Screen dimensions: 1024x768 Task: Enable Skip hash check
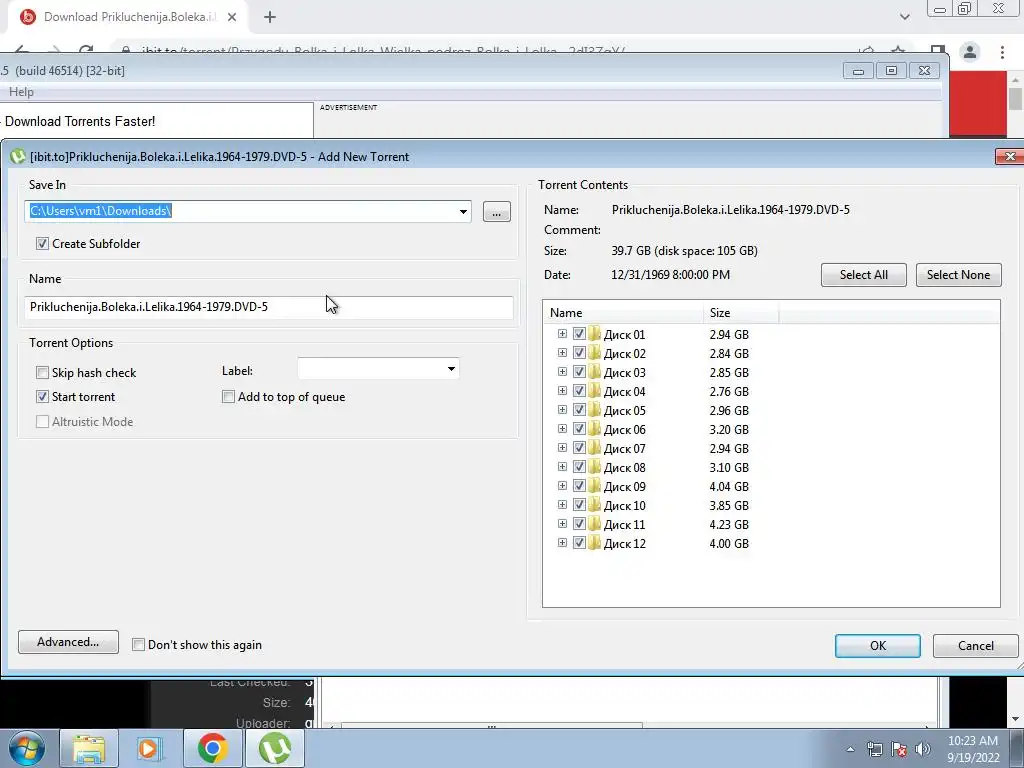pos(42,372)
